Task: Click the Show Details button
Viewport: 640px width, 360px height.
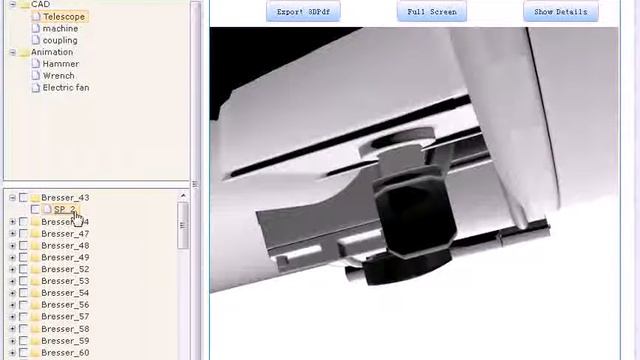Action: tap(561, 11)
